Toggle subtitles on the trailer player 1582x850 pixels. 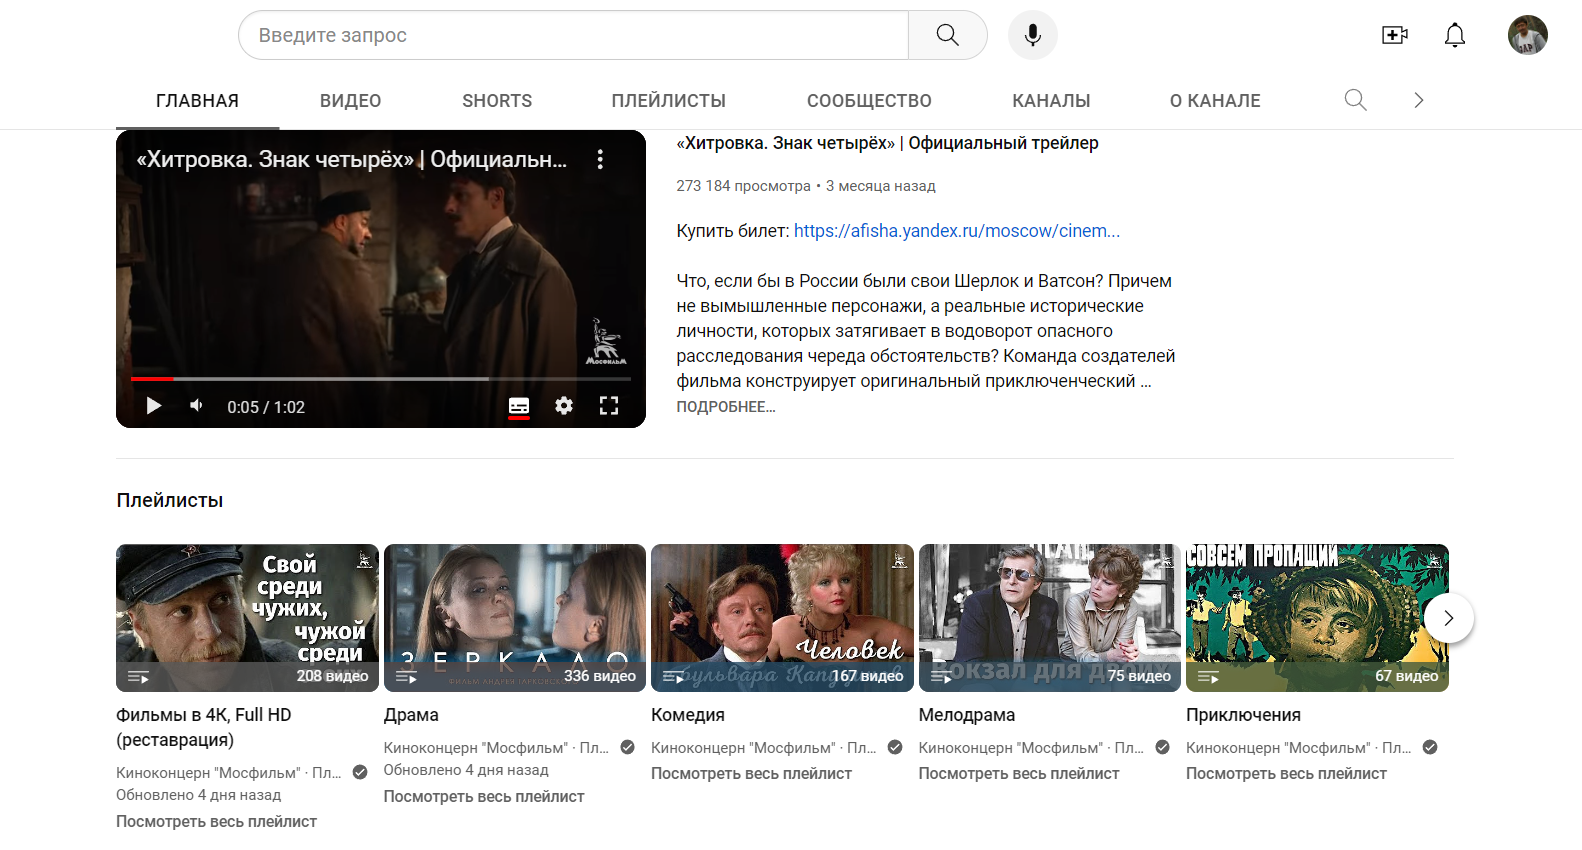[x=519, y=406]
